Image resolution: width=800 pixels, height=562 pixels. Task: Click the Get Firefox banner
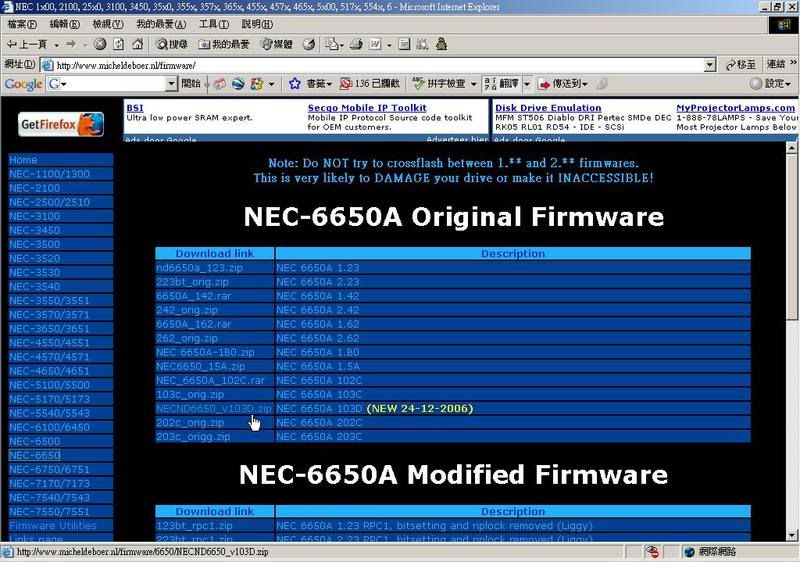click(61, 124)
